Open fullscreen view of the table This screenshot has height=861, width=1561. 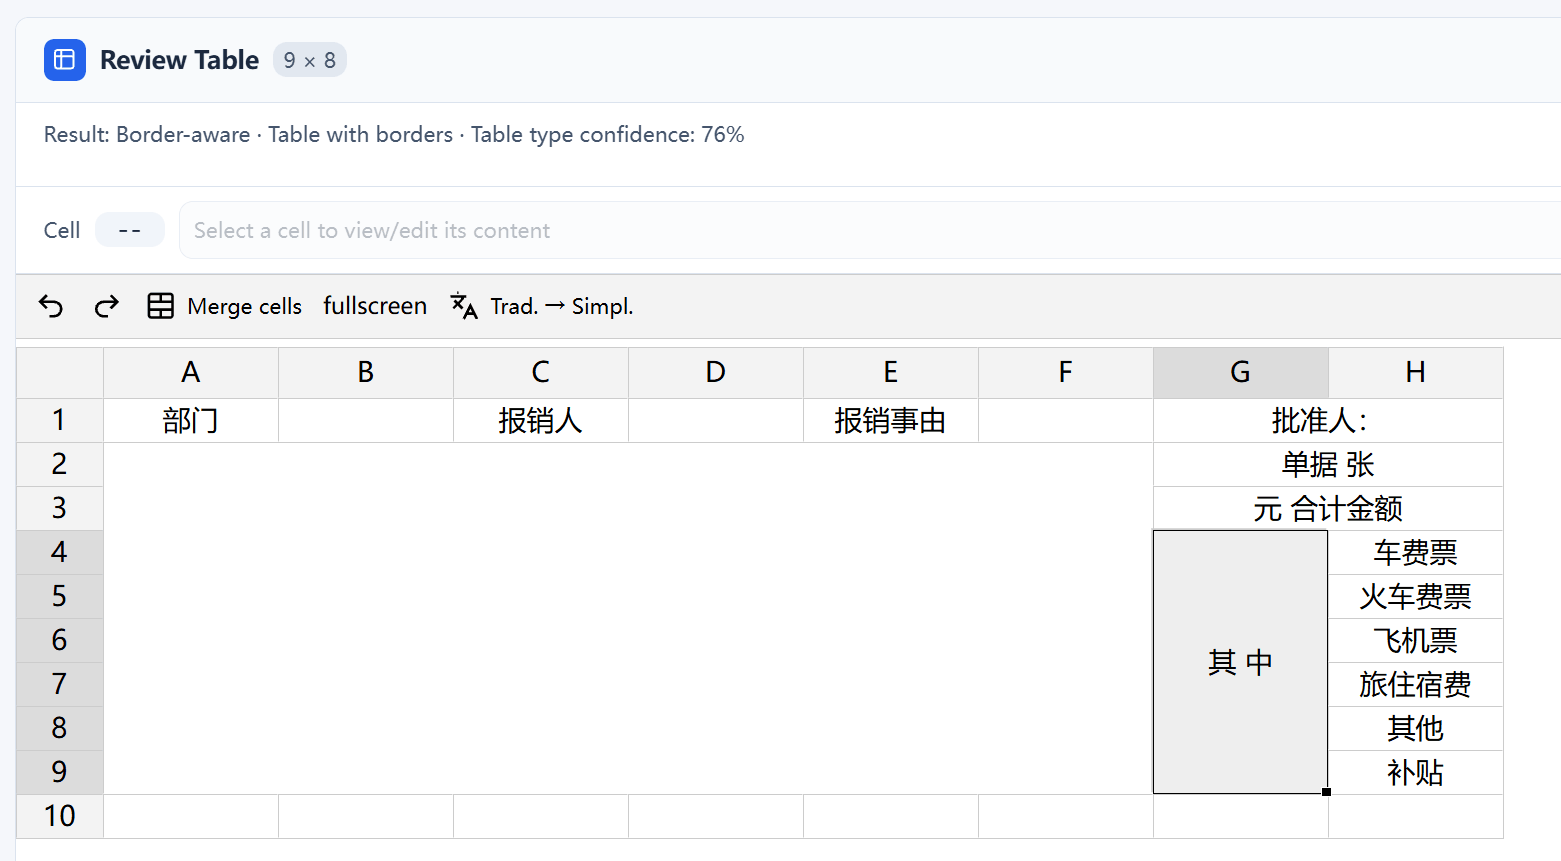click(x=375, y=306)
